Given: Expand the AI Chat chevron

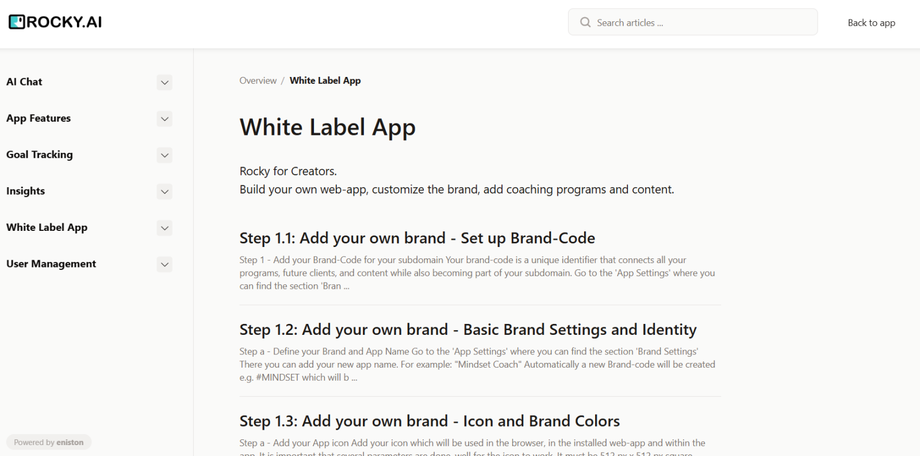Looking at the screenshot, I should click(x=164, y=82).
